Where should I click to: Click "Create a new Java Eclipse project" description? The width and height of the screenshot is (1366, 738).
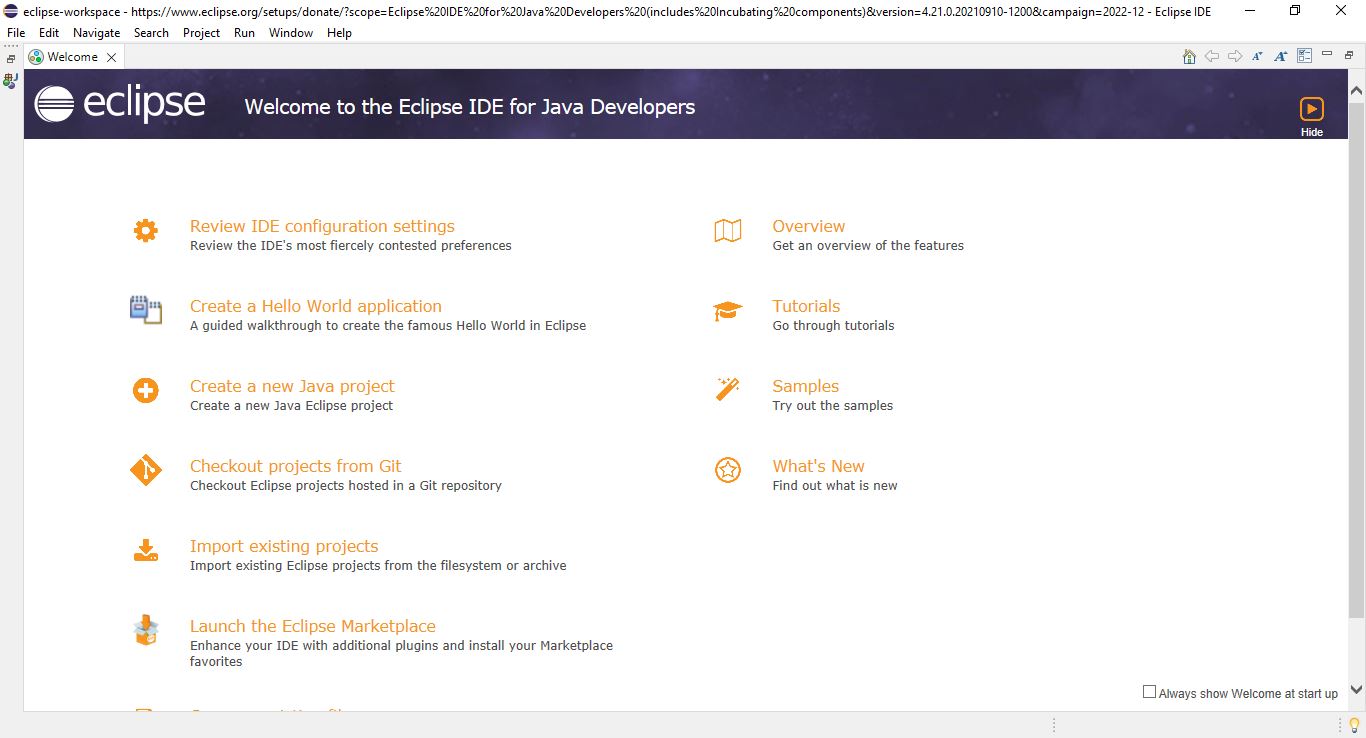(x=292, y=406)
